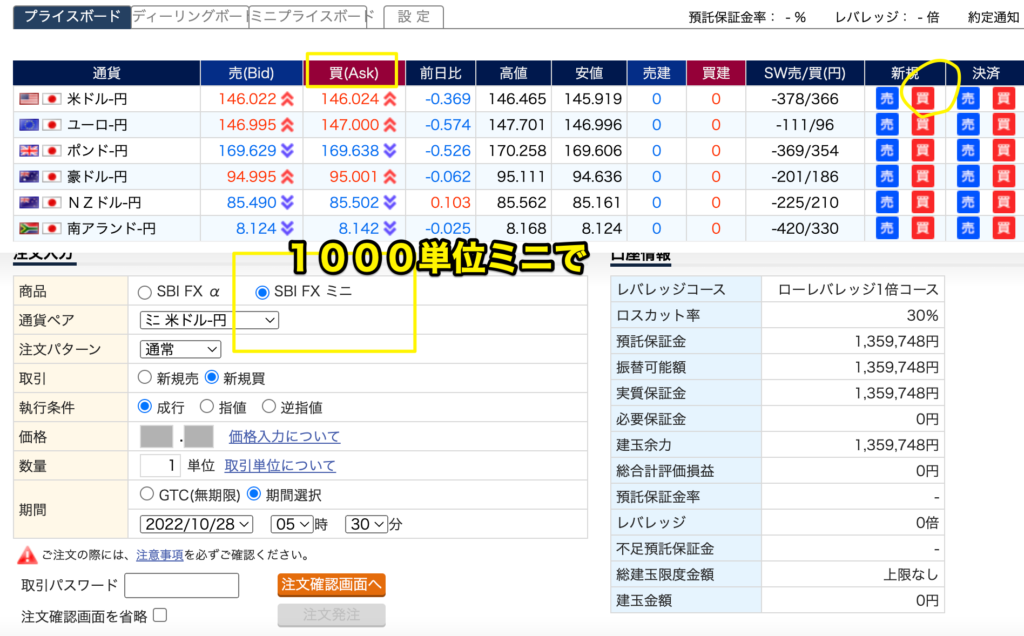Screen dimensions: 1024x636
Task: Click ポンド-円 bid price 169.629
Action: [248, 151]
